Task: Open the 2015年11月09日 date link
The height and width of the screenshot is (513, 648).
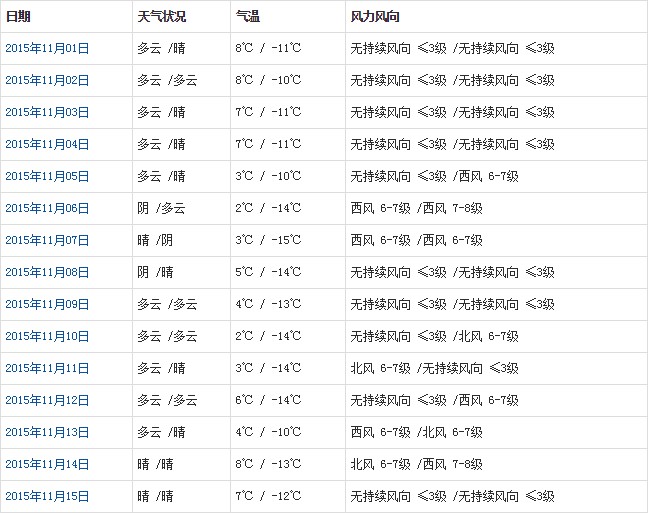Action: tap(47, 304)
